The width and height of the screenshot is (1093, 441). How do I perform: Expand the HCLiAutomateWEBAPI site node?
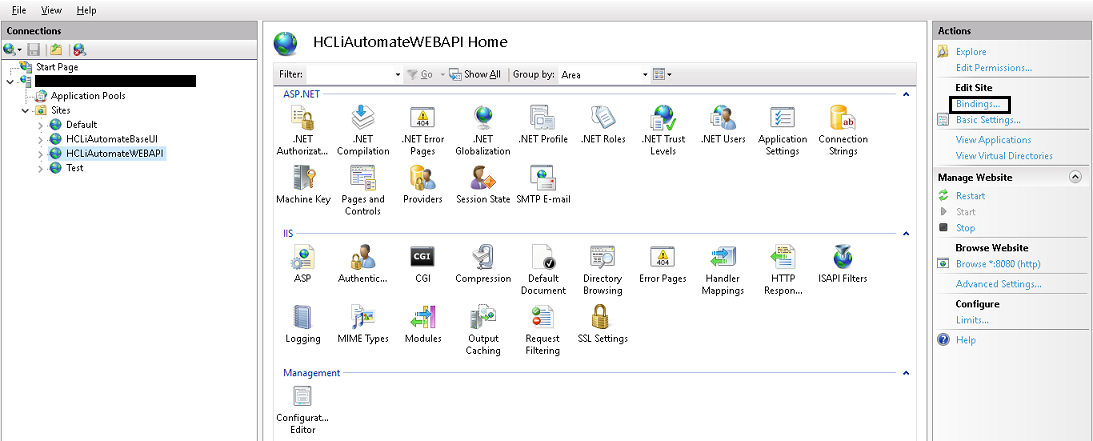[41, 153]
